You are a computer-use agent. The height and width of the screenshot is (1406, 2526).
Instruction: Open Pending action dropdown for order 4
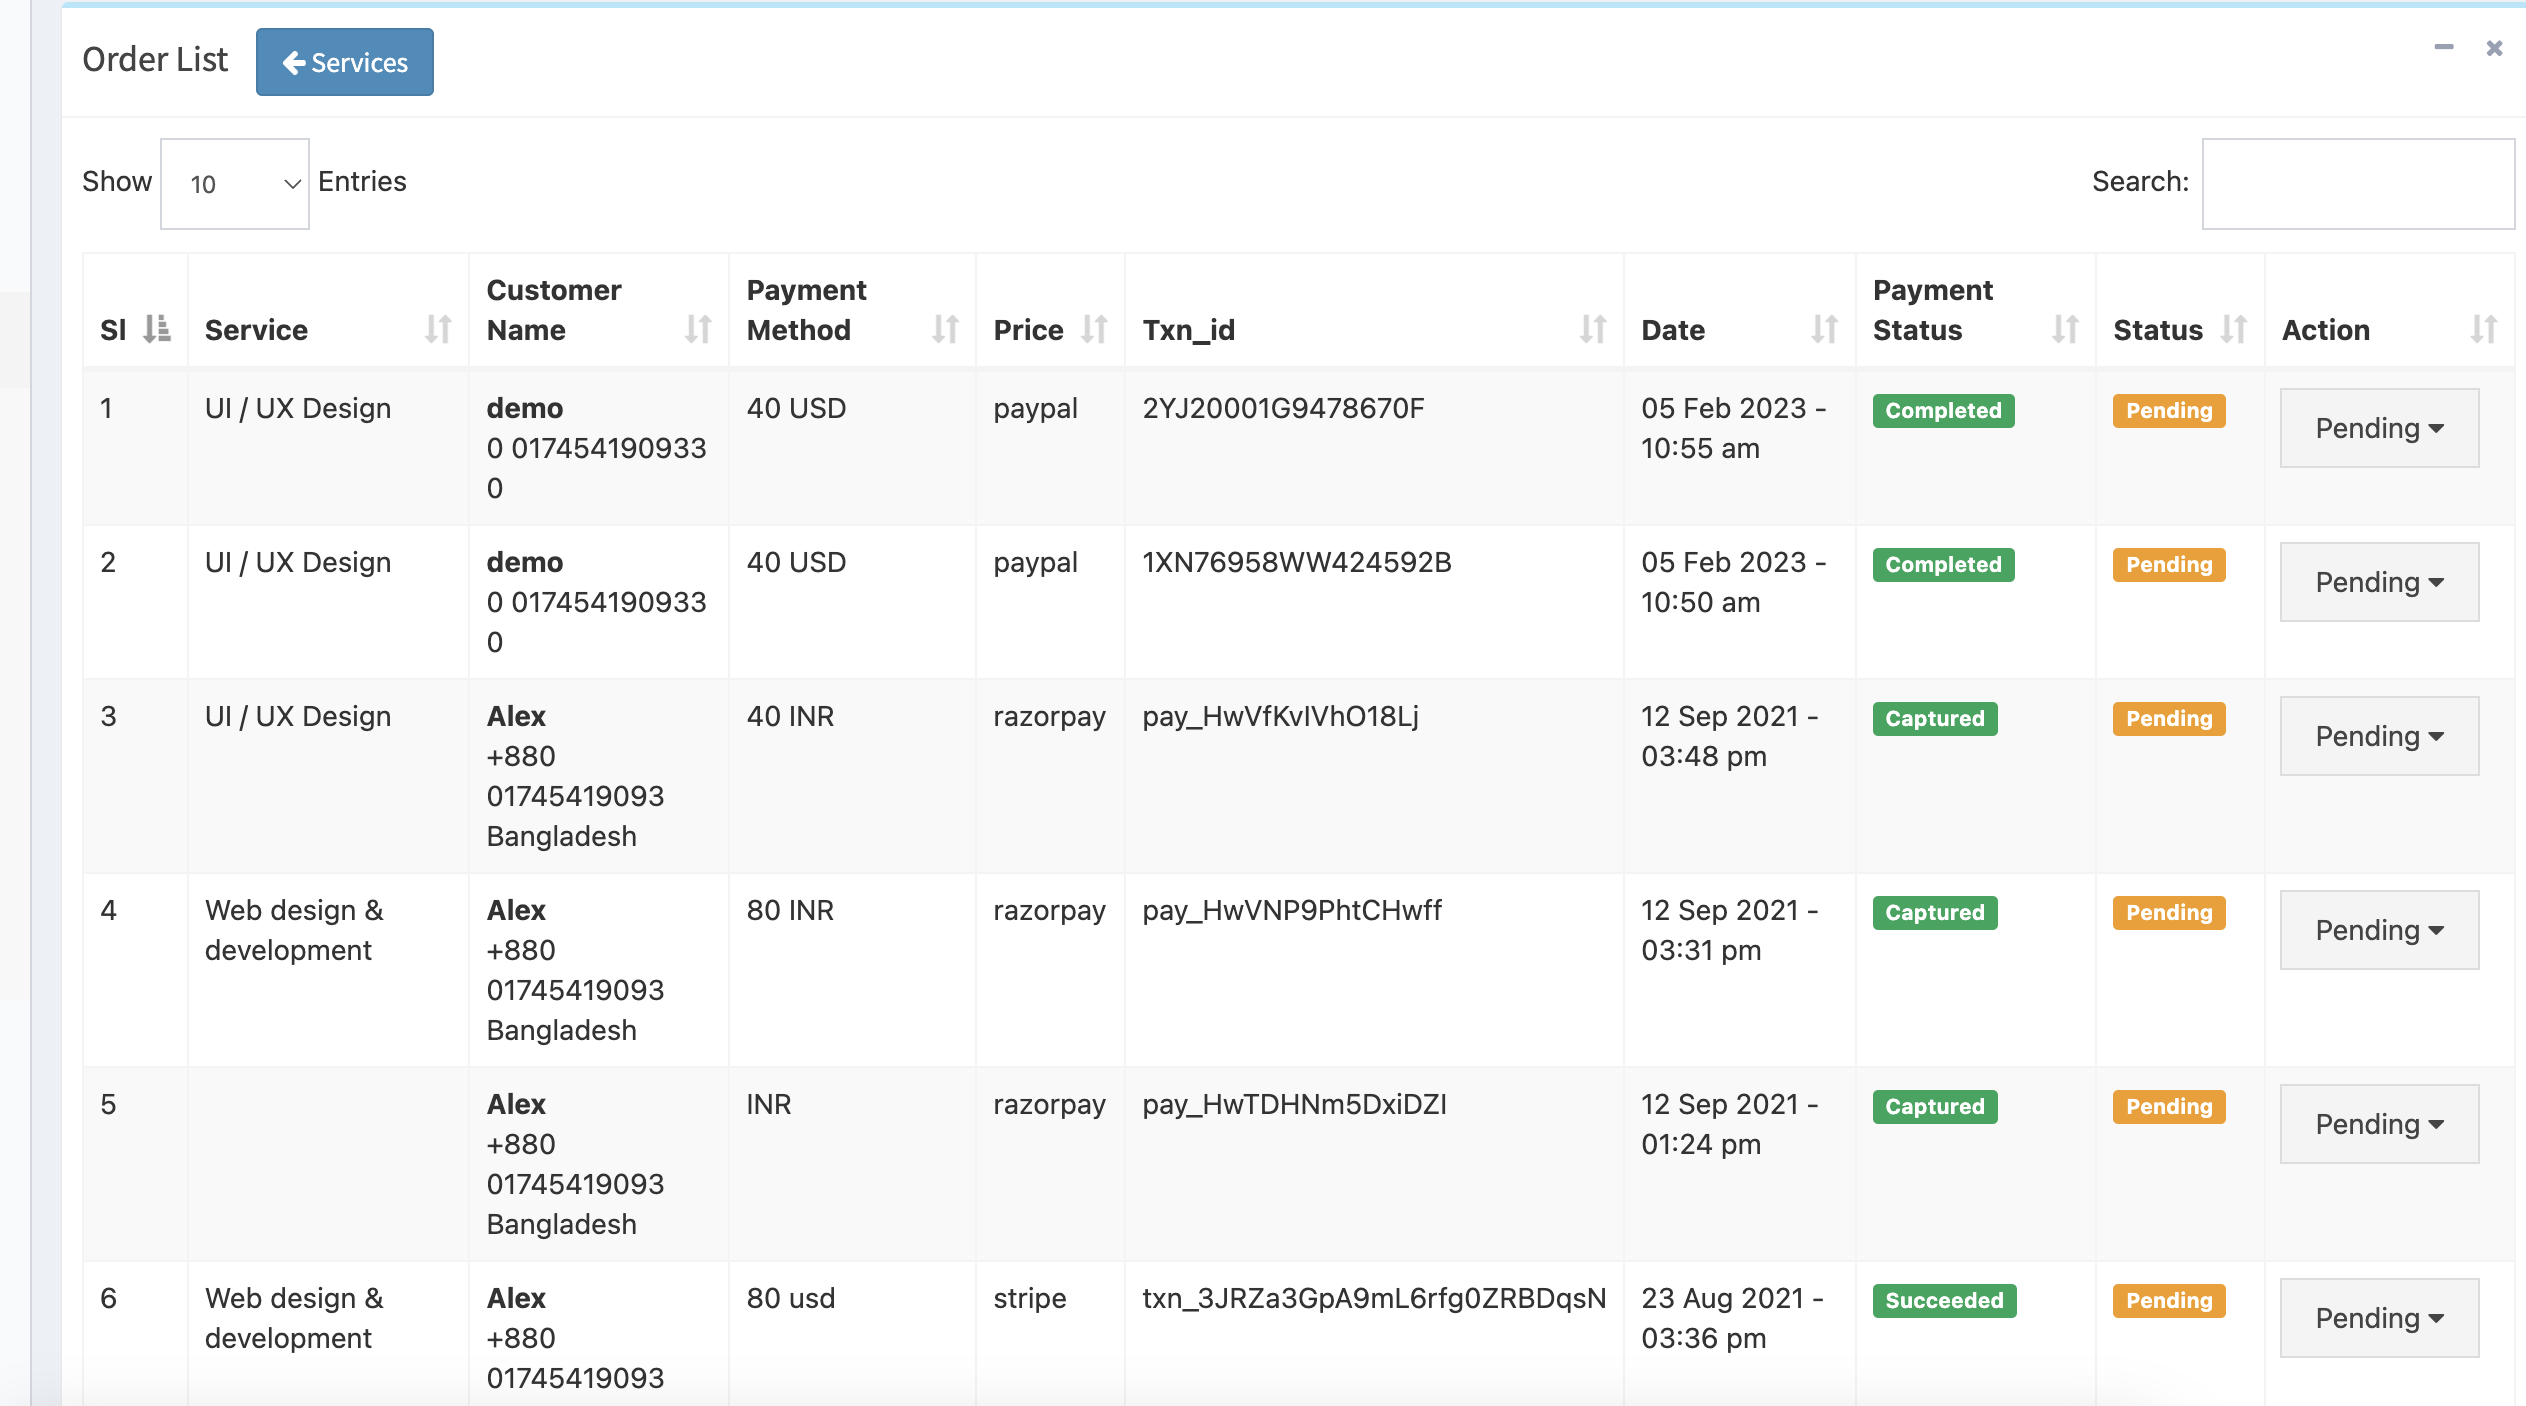point(2379,930)
